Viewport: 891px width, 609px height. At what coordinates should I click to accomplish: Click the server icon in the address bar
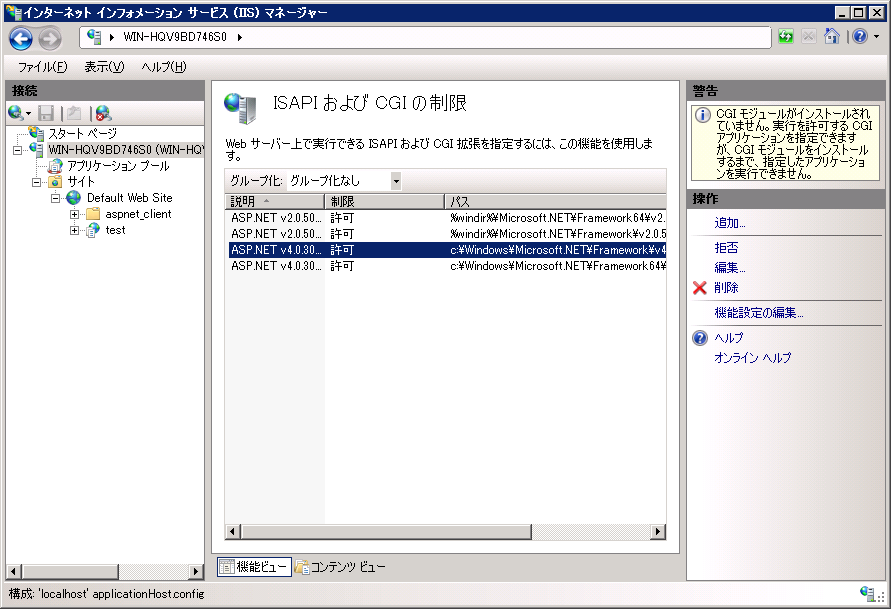[x=94, y=37]
